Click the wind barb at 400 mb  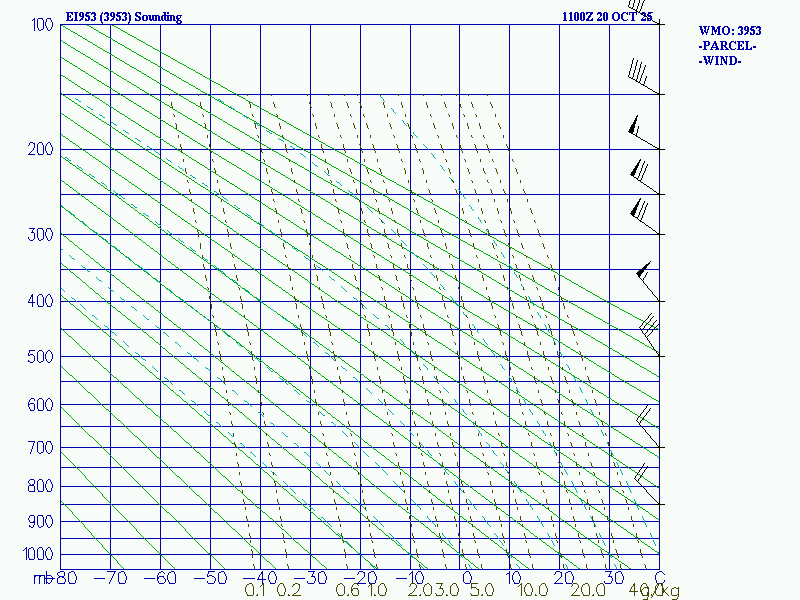tap(648, 282)
